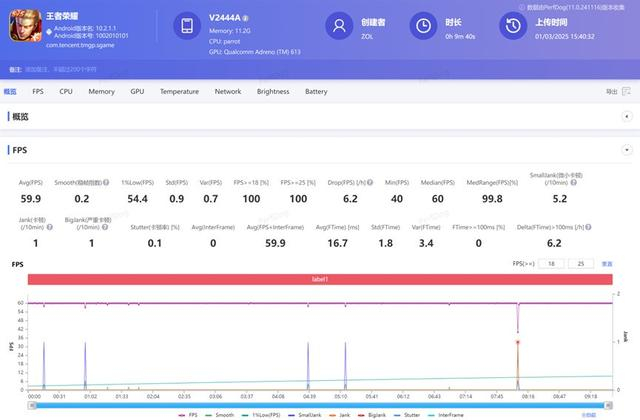Click the FPS threshold field showing 18
The width and height of the screenshot is (640, 420).
click(x=552, y=264)
